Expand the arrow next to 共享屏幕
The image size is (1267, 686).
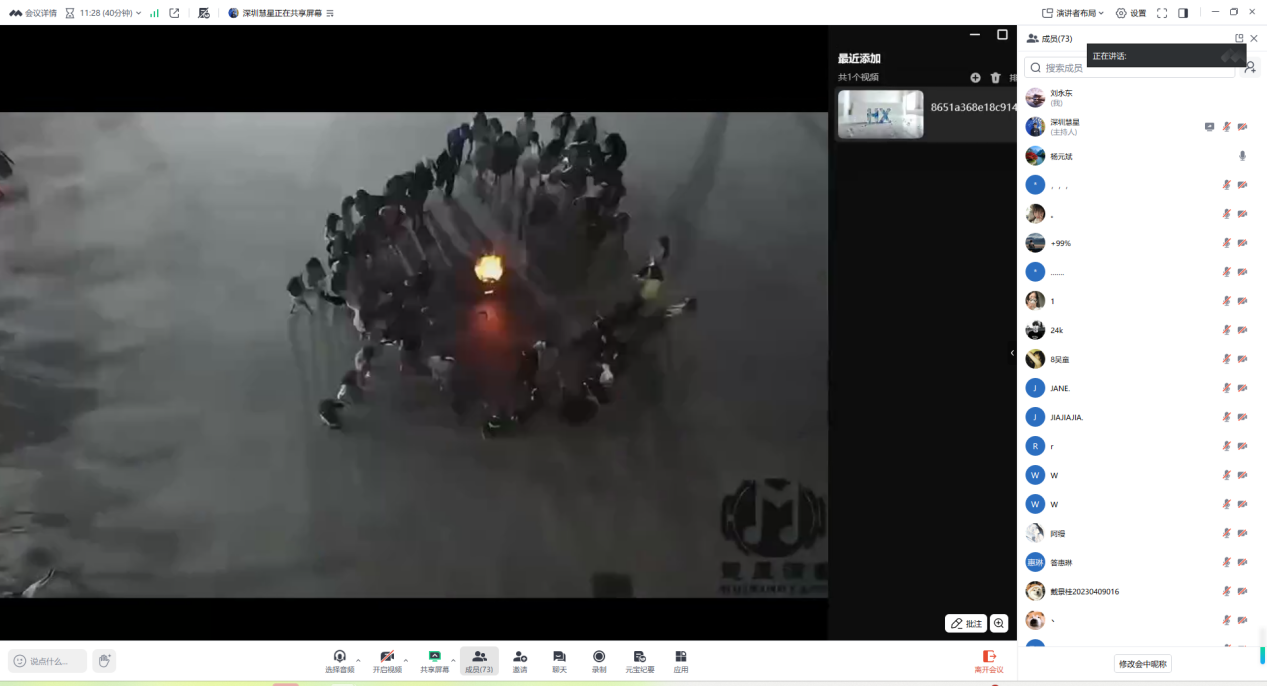(x=453, y=659)
